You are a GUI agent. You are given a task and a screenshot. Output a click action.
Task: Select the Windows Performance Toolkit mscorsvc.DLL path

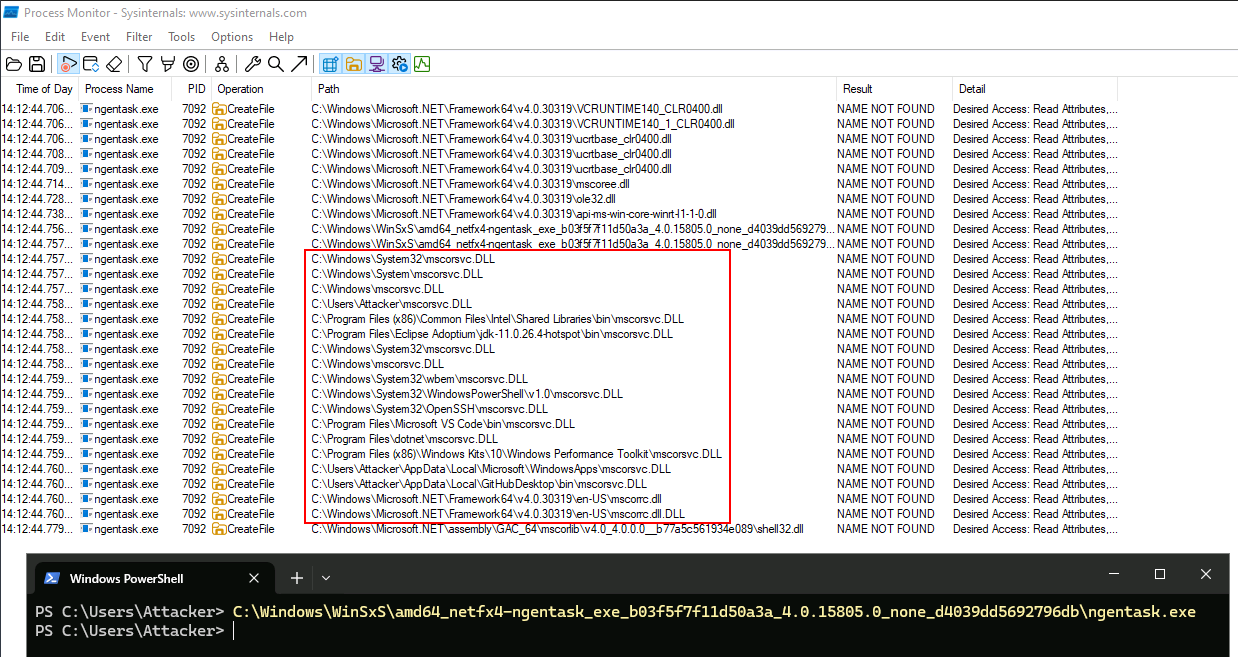[x=516, y=454]
